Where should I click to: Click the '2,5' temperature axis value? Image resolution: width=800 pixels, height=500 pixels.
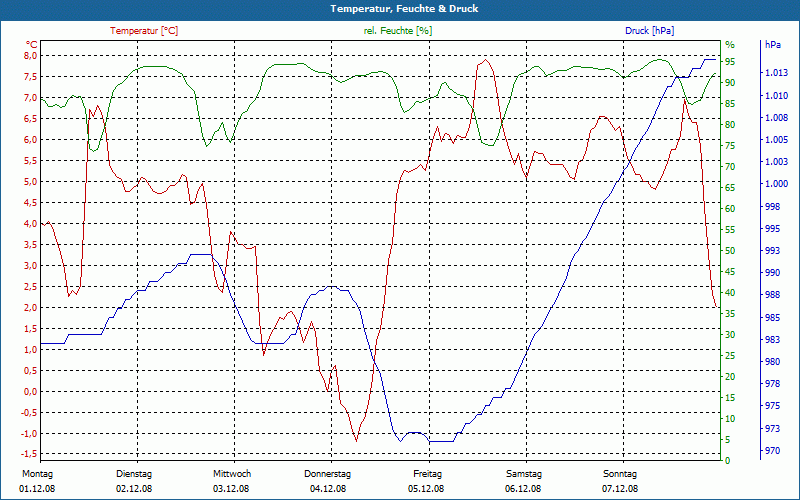pyautogui.click(x=31, y=286)
